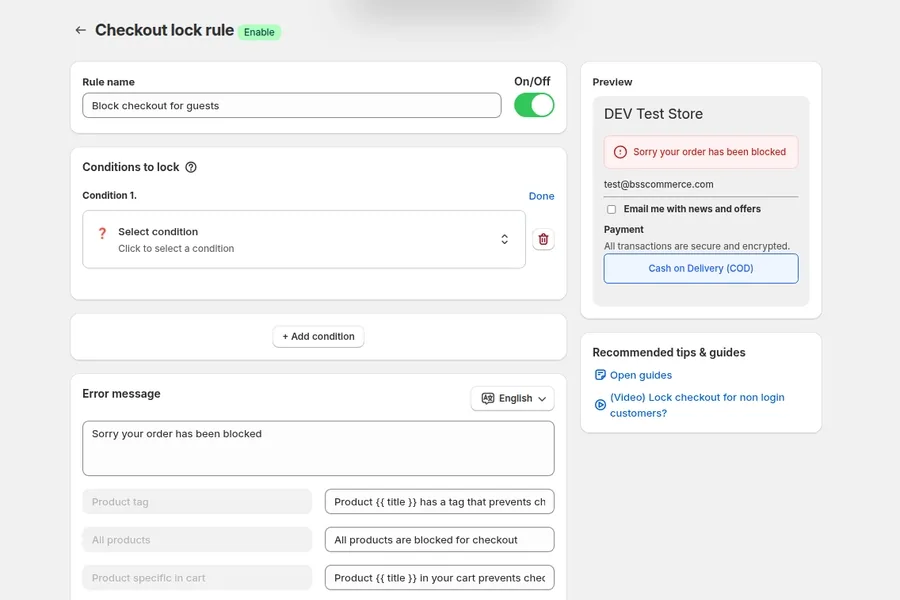Click the test@bsscommerce.com email in preview

click(658, 184)
